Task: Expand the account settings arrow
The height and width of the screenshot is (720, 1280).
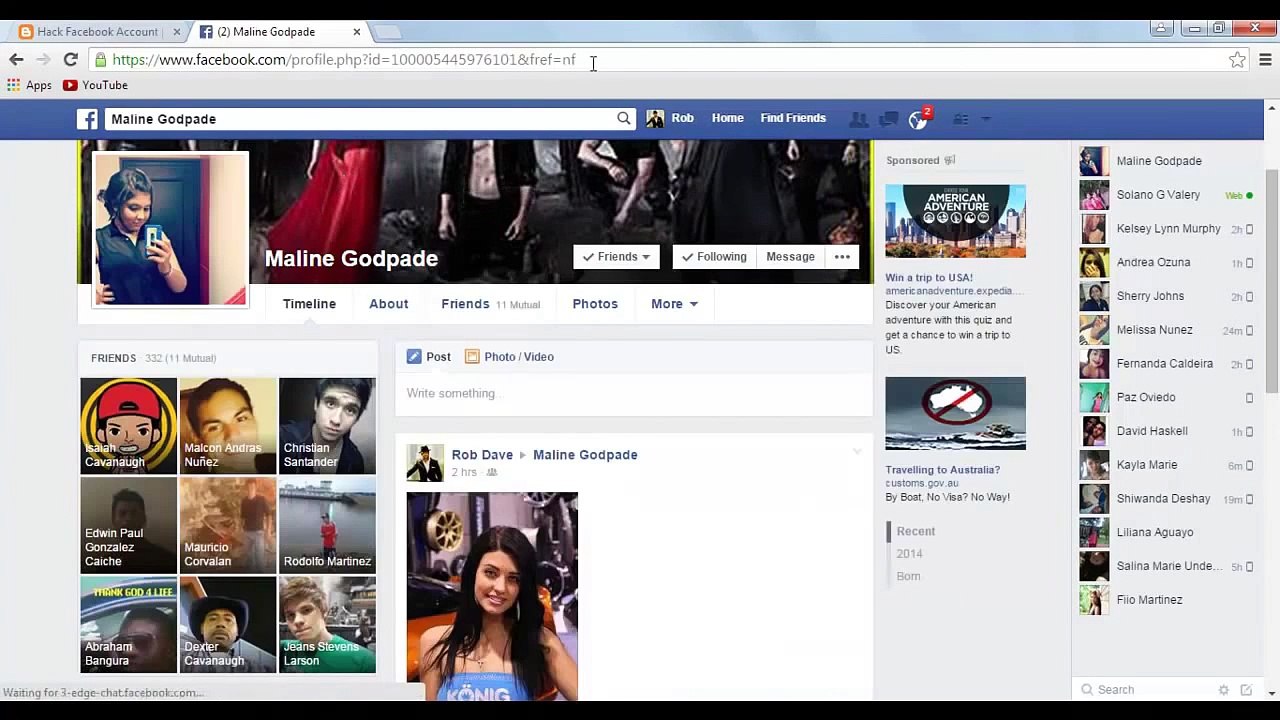Action: (986, 119)
